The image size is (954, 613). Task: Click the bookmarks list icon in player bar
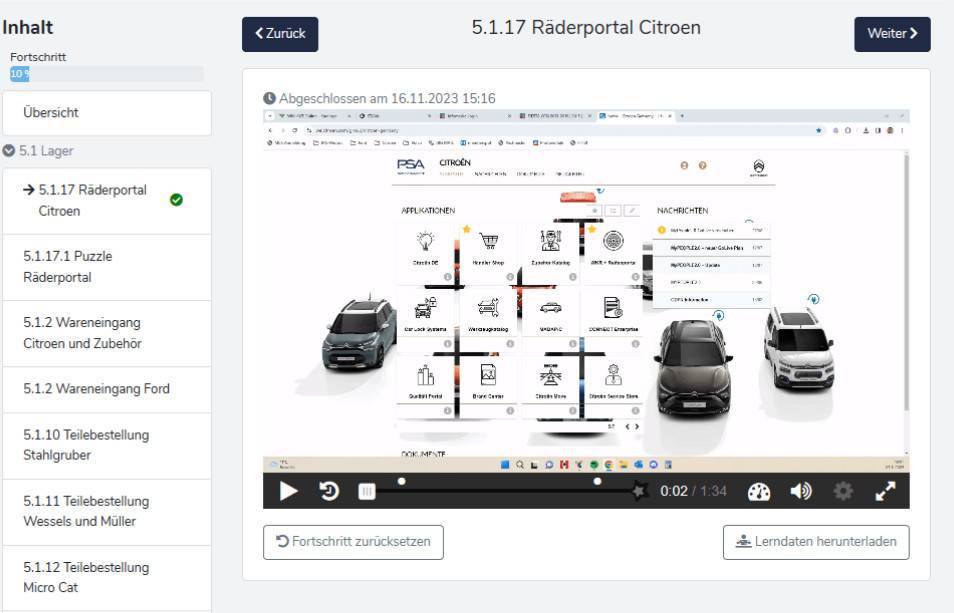point(367,491)
